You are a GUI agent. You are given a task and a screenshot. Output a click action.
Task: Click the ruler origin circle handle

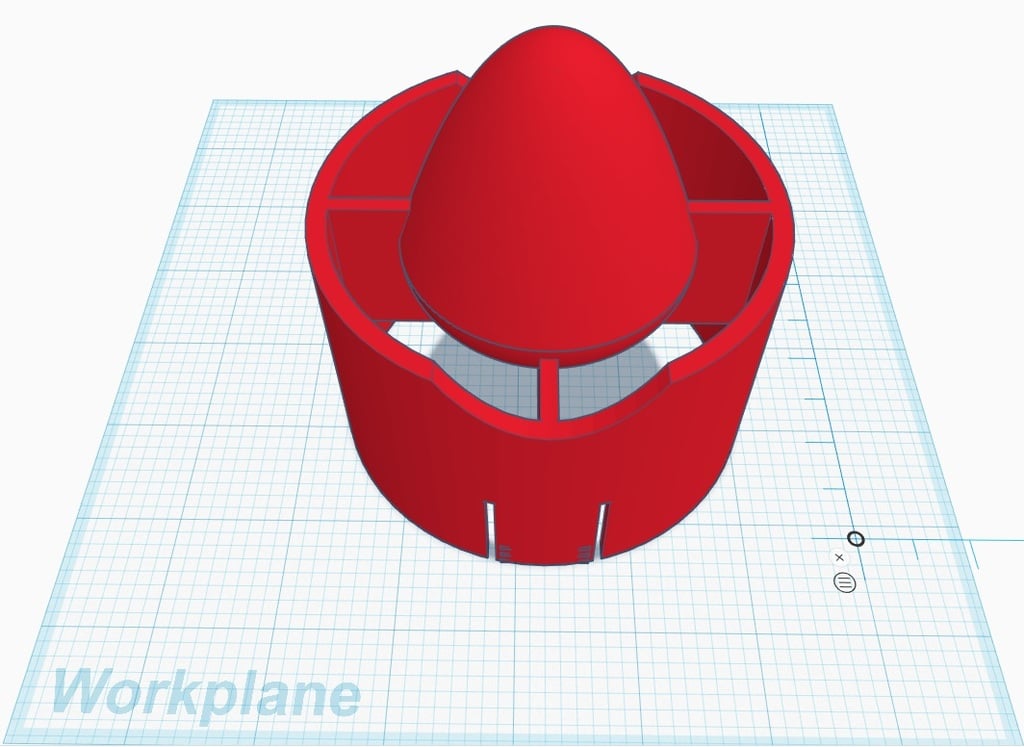(856, 539)
